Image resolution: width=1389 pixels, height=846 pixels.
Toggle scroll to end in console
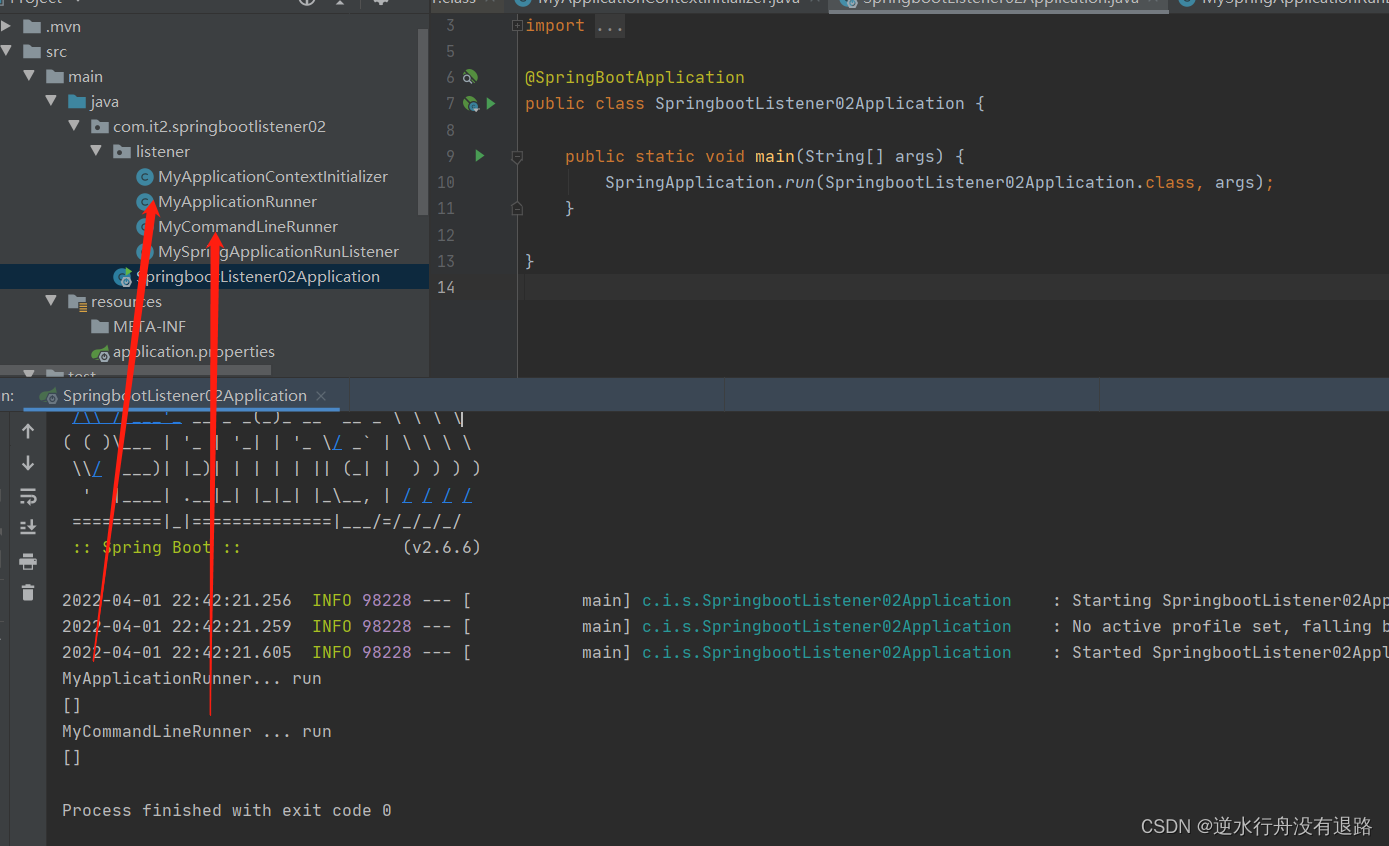pos(28,527)
